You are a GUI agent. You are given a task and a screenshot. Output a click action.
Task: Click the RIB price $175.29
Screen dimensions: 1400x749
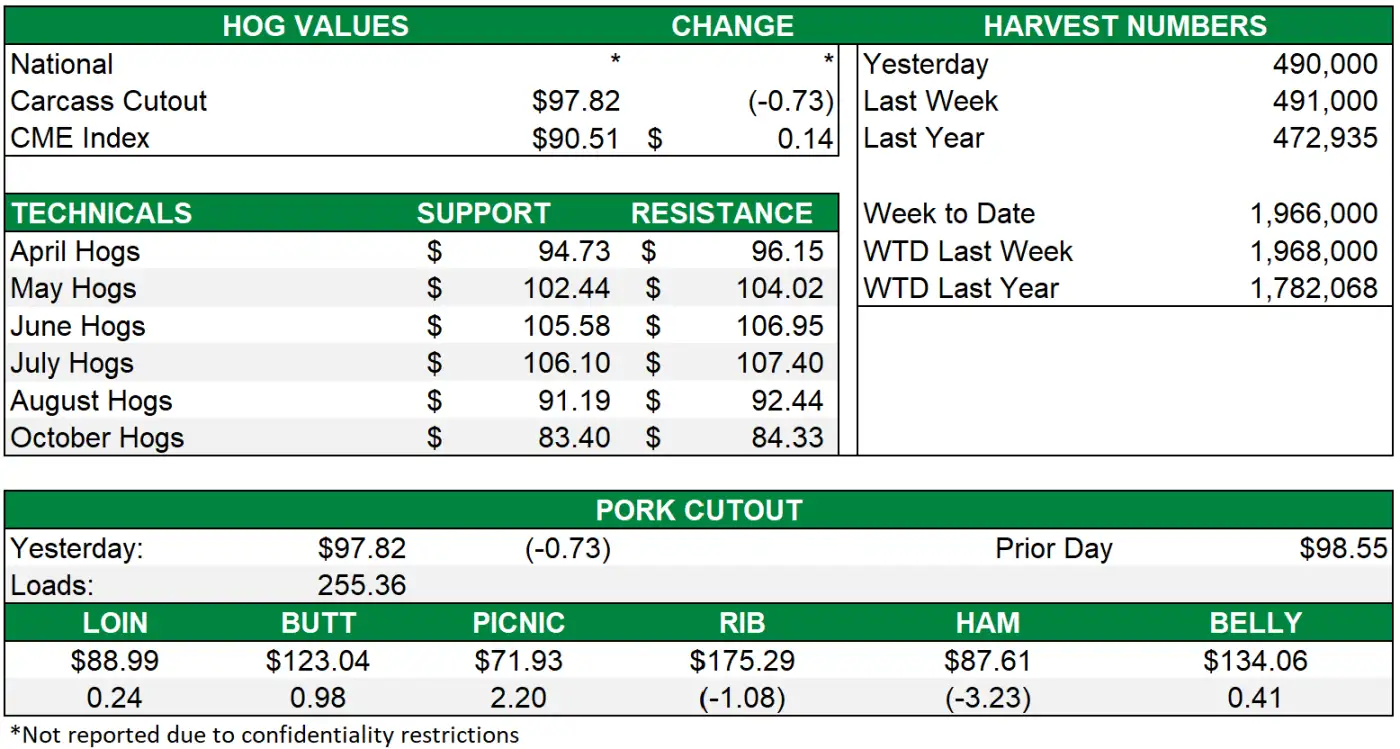tap(741, 660)
